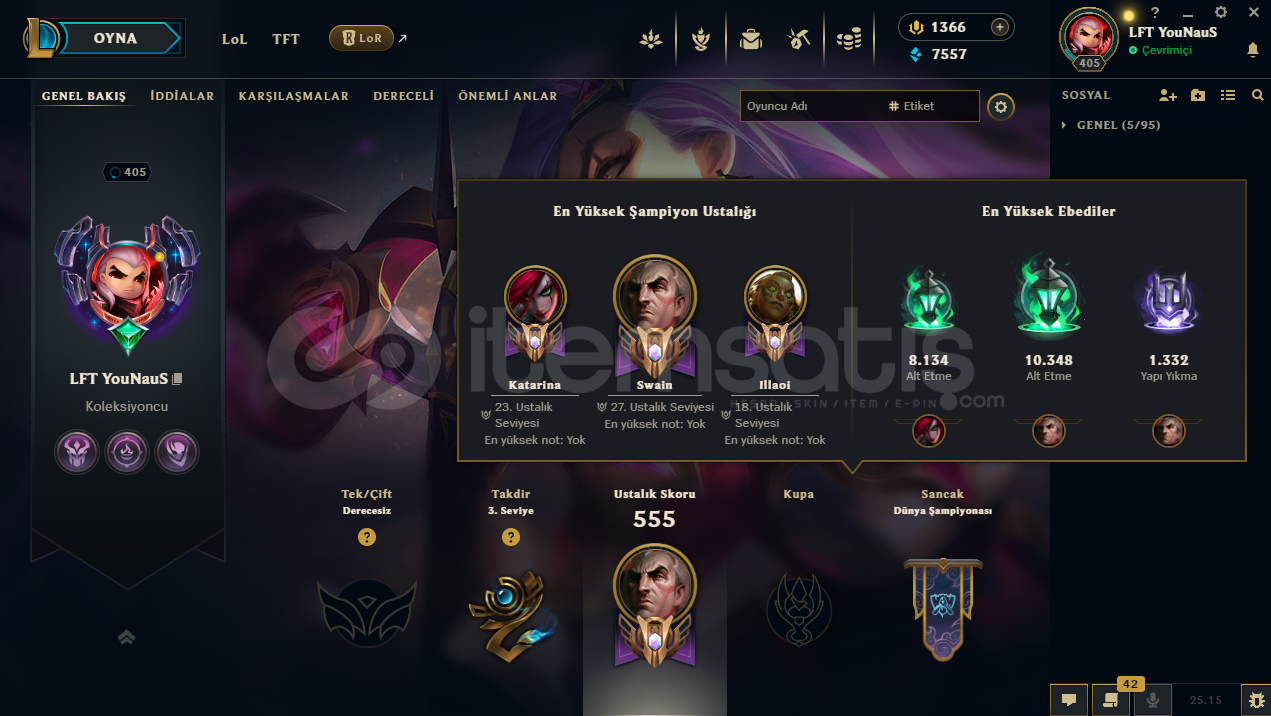Open the DERECELİ tab
The image size is (1271, 716).
pos(403,96)
